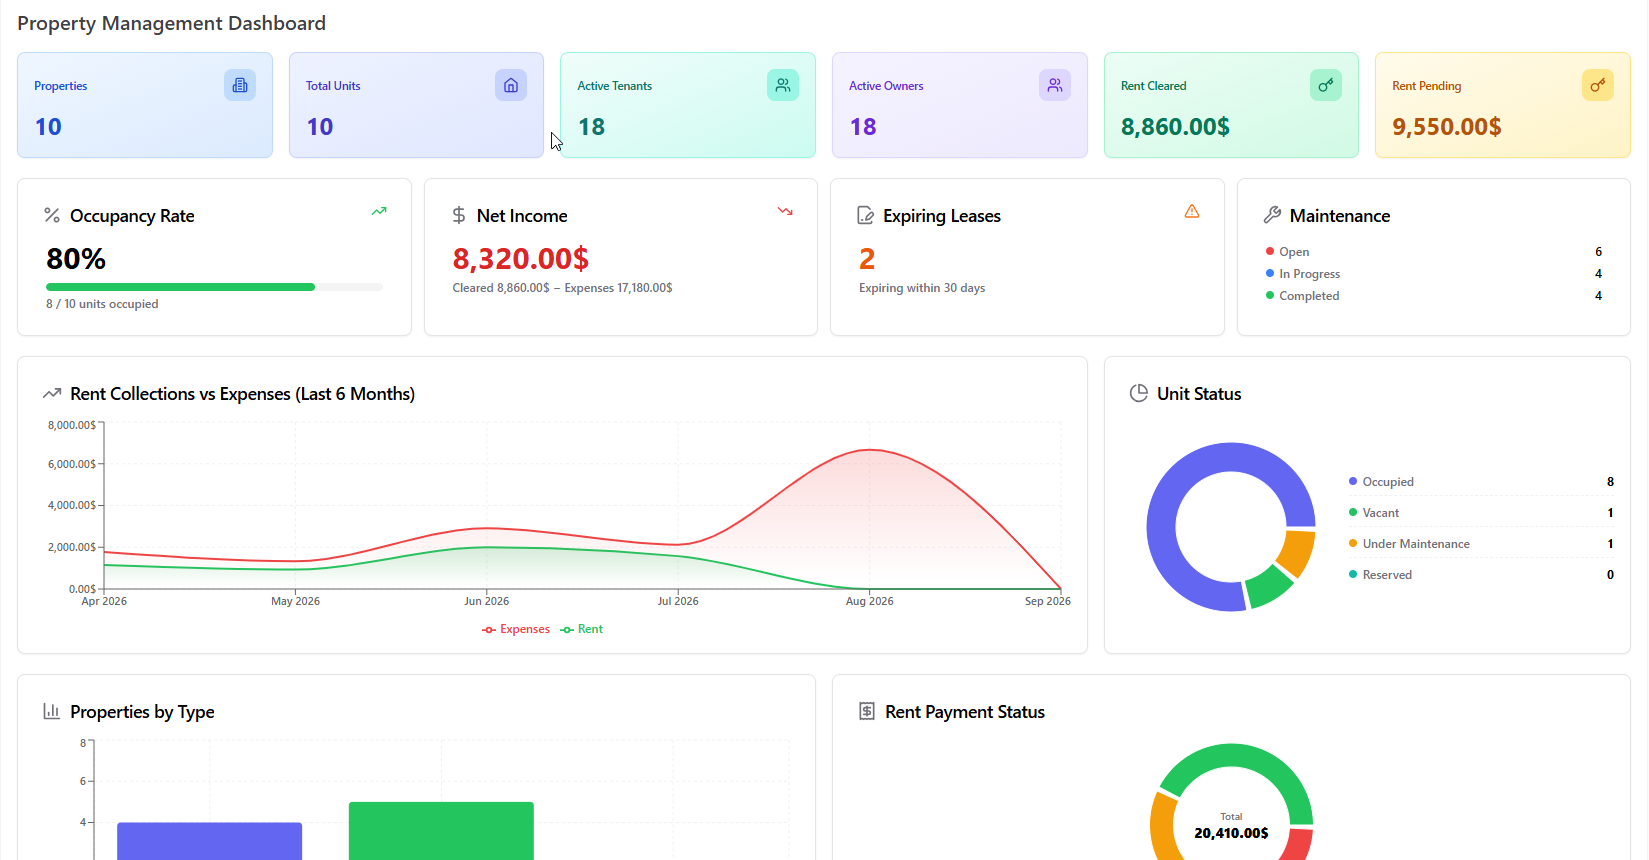Select the Vacant legend entry
Screen dimensions: 1649x860
tap(1481, 513)
